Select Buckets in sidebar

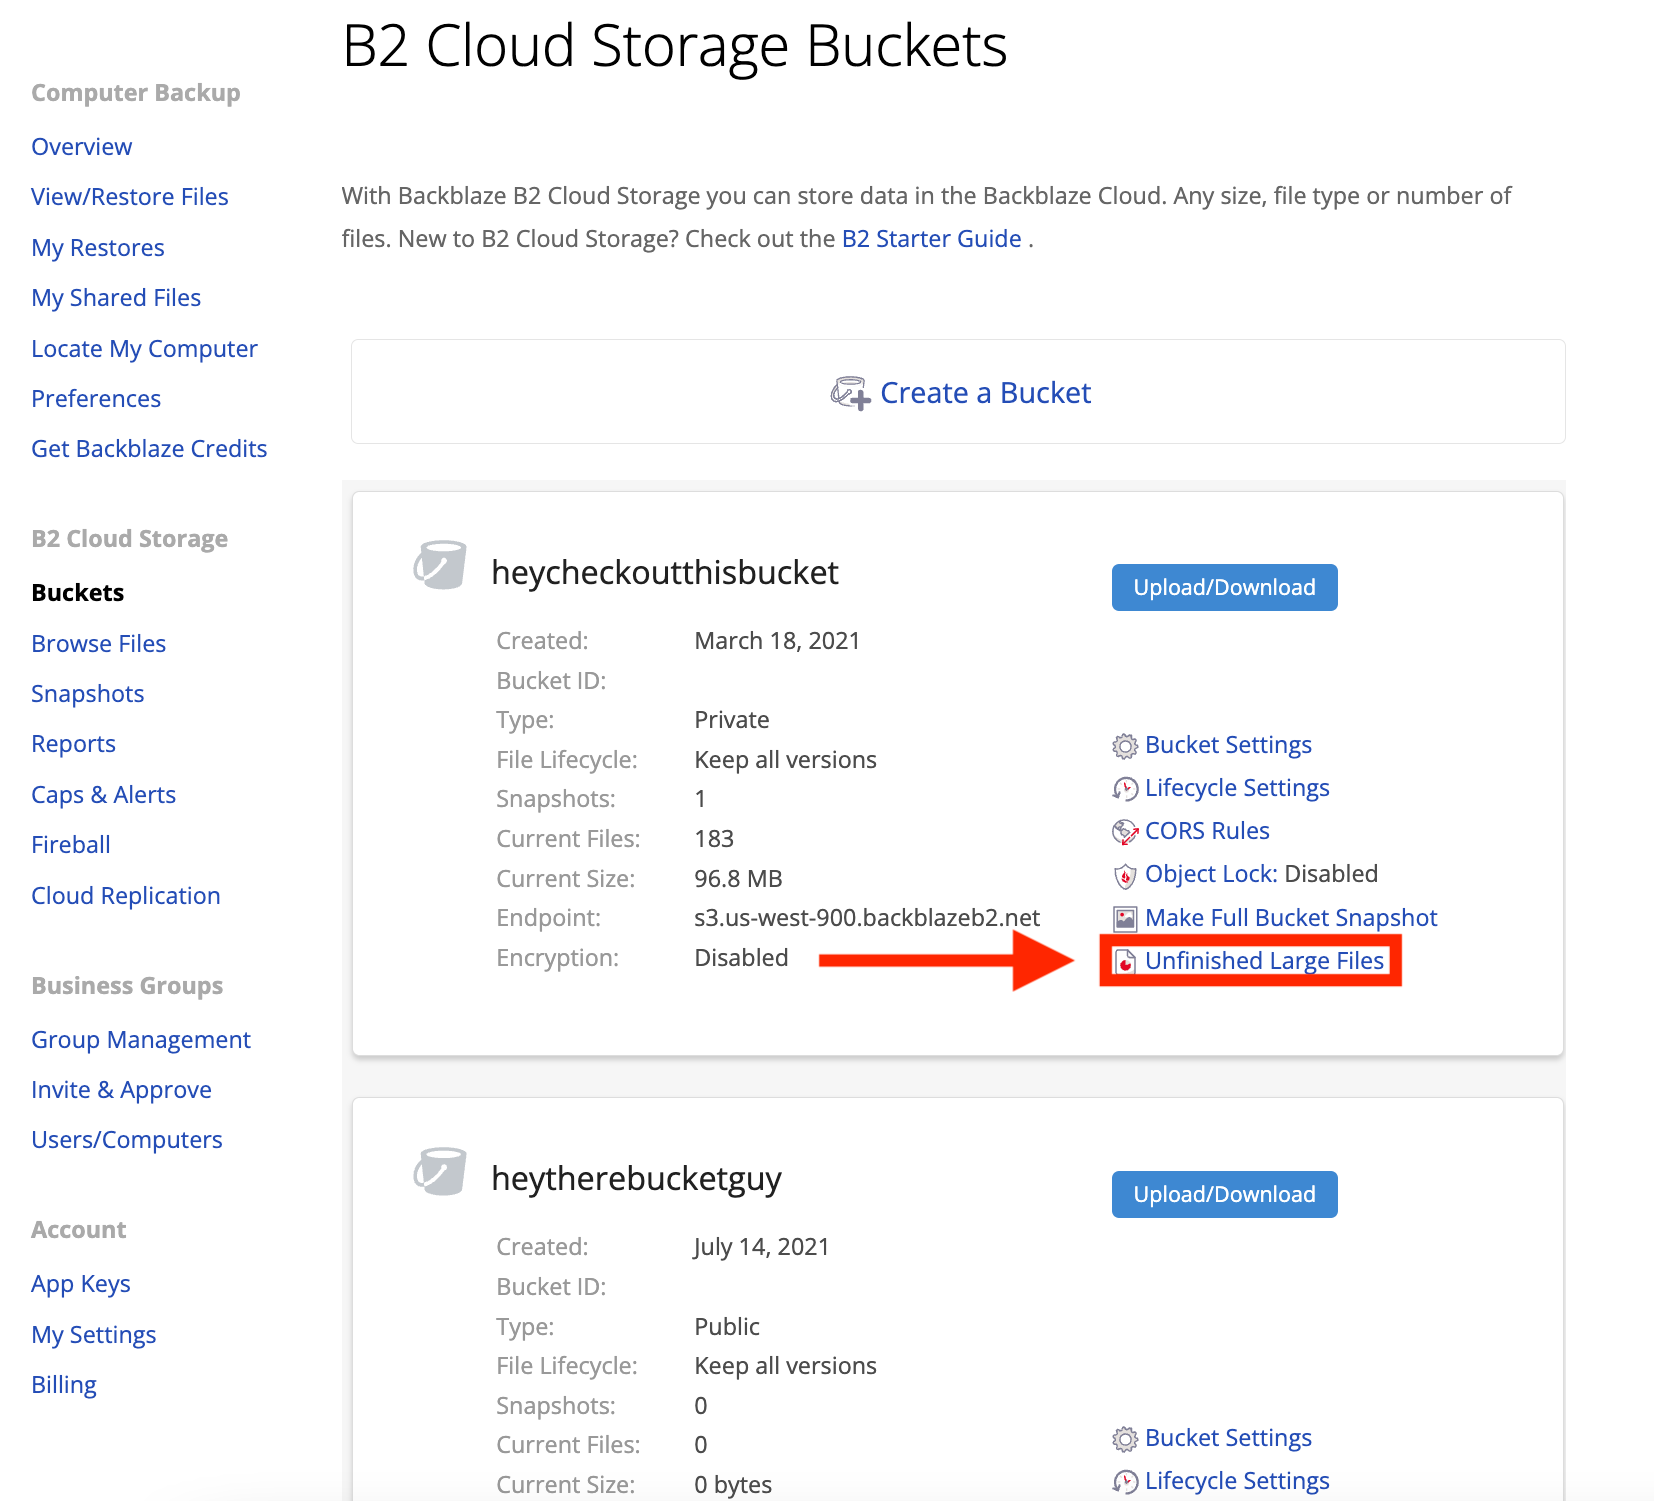point(78,593)
